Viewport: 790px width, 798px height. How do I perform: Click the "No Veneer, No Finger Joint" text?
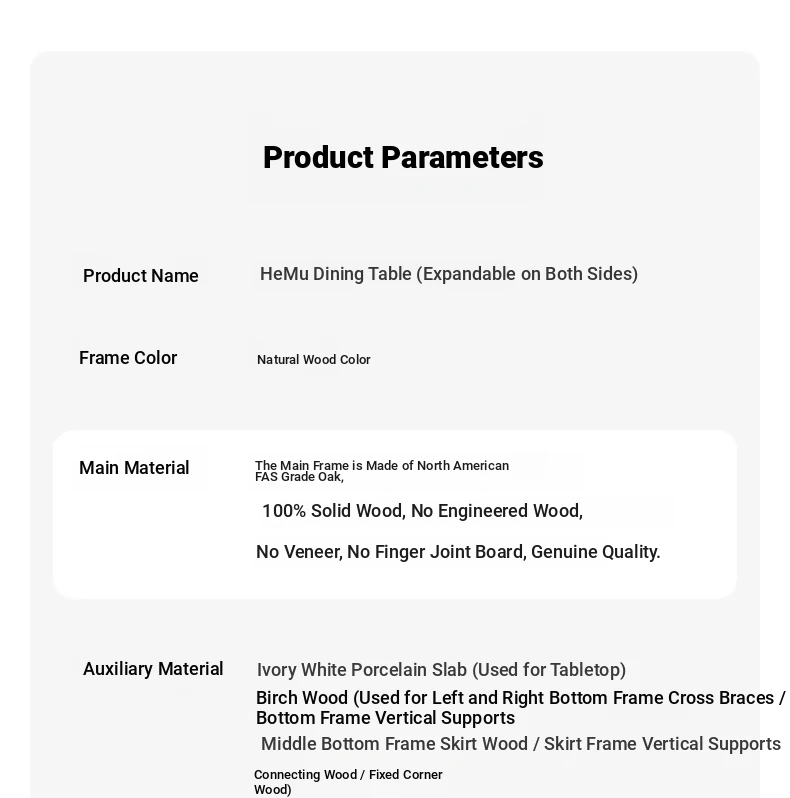[390, 552]
